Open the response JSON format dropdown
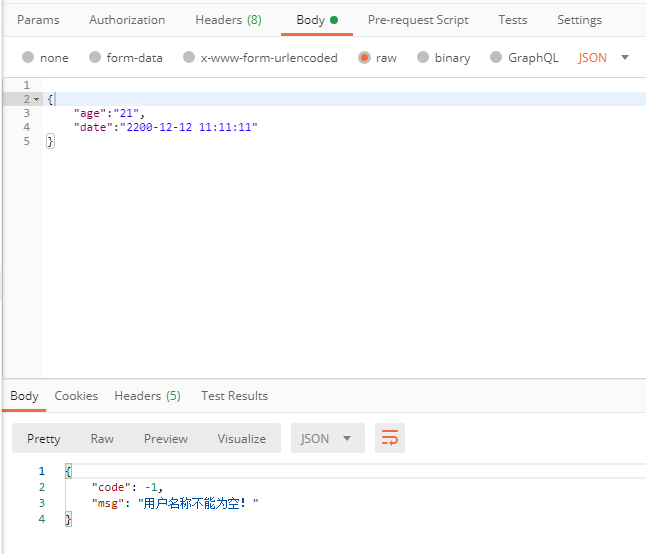 (327, 438)
